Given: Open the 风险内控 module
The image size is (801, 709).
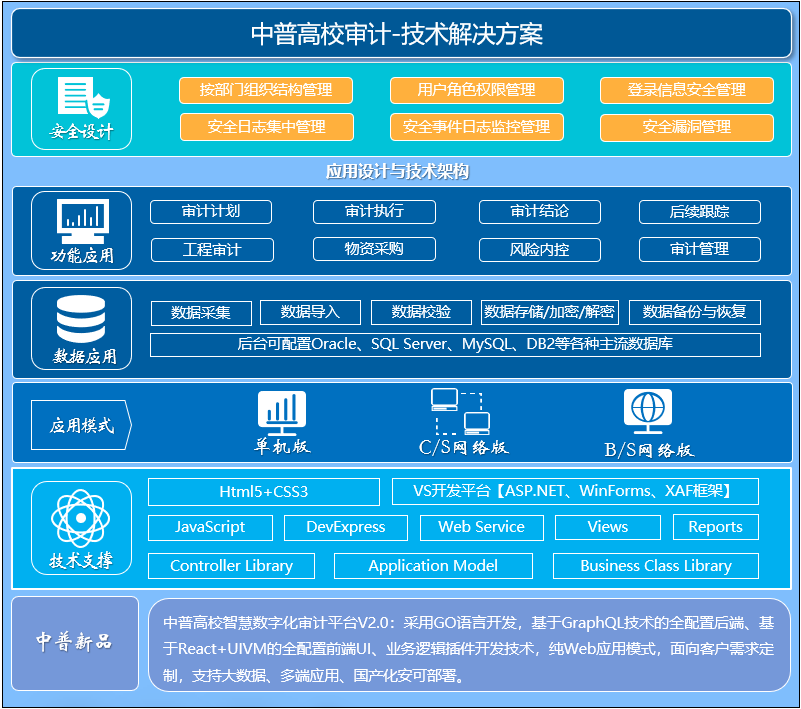Looking at the screenshot, I should [x=540, y=250].
